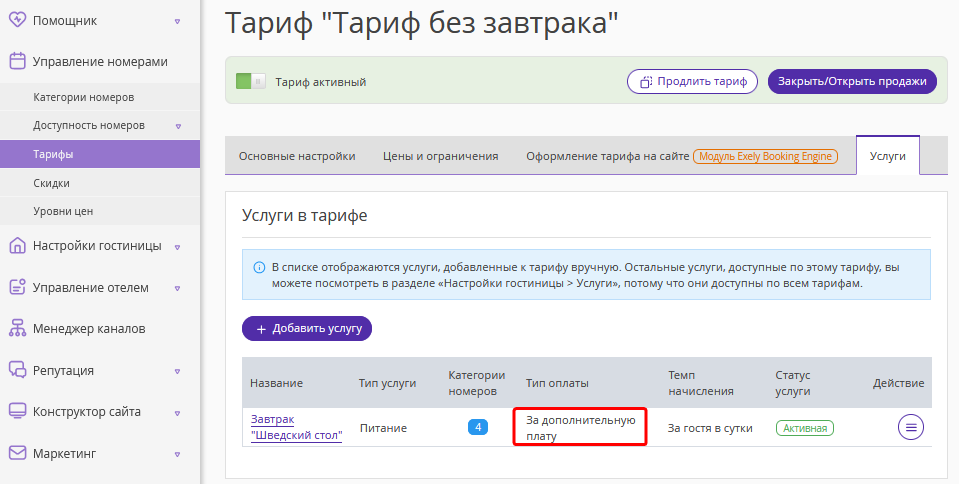Expand the Помощник menu arrow
This screenshot has width=959, height=484.
coord(177,21)
